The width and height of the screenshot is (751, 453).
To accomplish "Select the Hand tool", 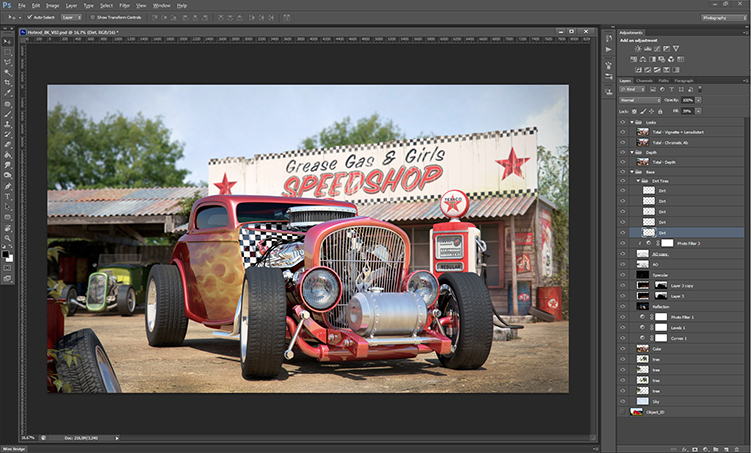I will coord(7,228).
